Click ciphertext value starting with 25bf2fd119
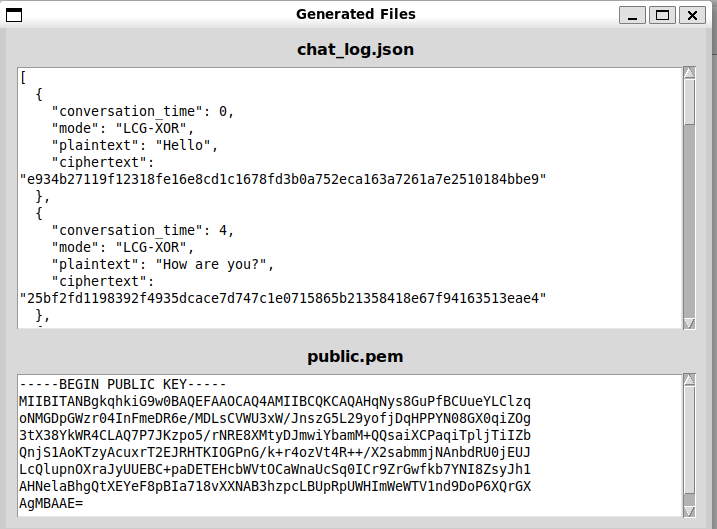This screenshot has height=529, width=717. coord(283,299)
